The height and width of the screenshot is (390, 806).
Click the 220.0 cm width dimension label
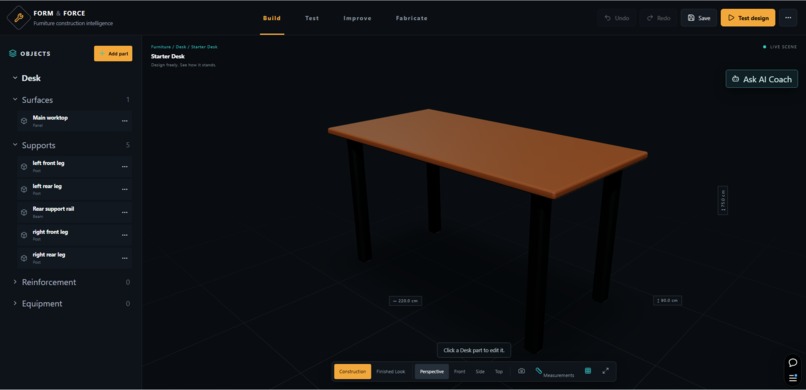pos(406,301)
